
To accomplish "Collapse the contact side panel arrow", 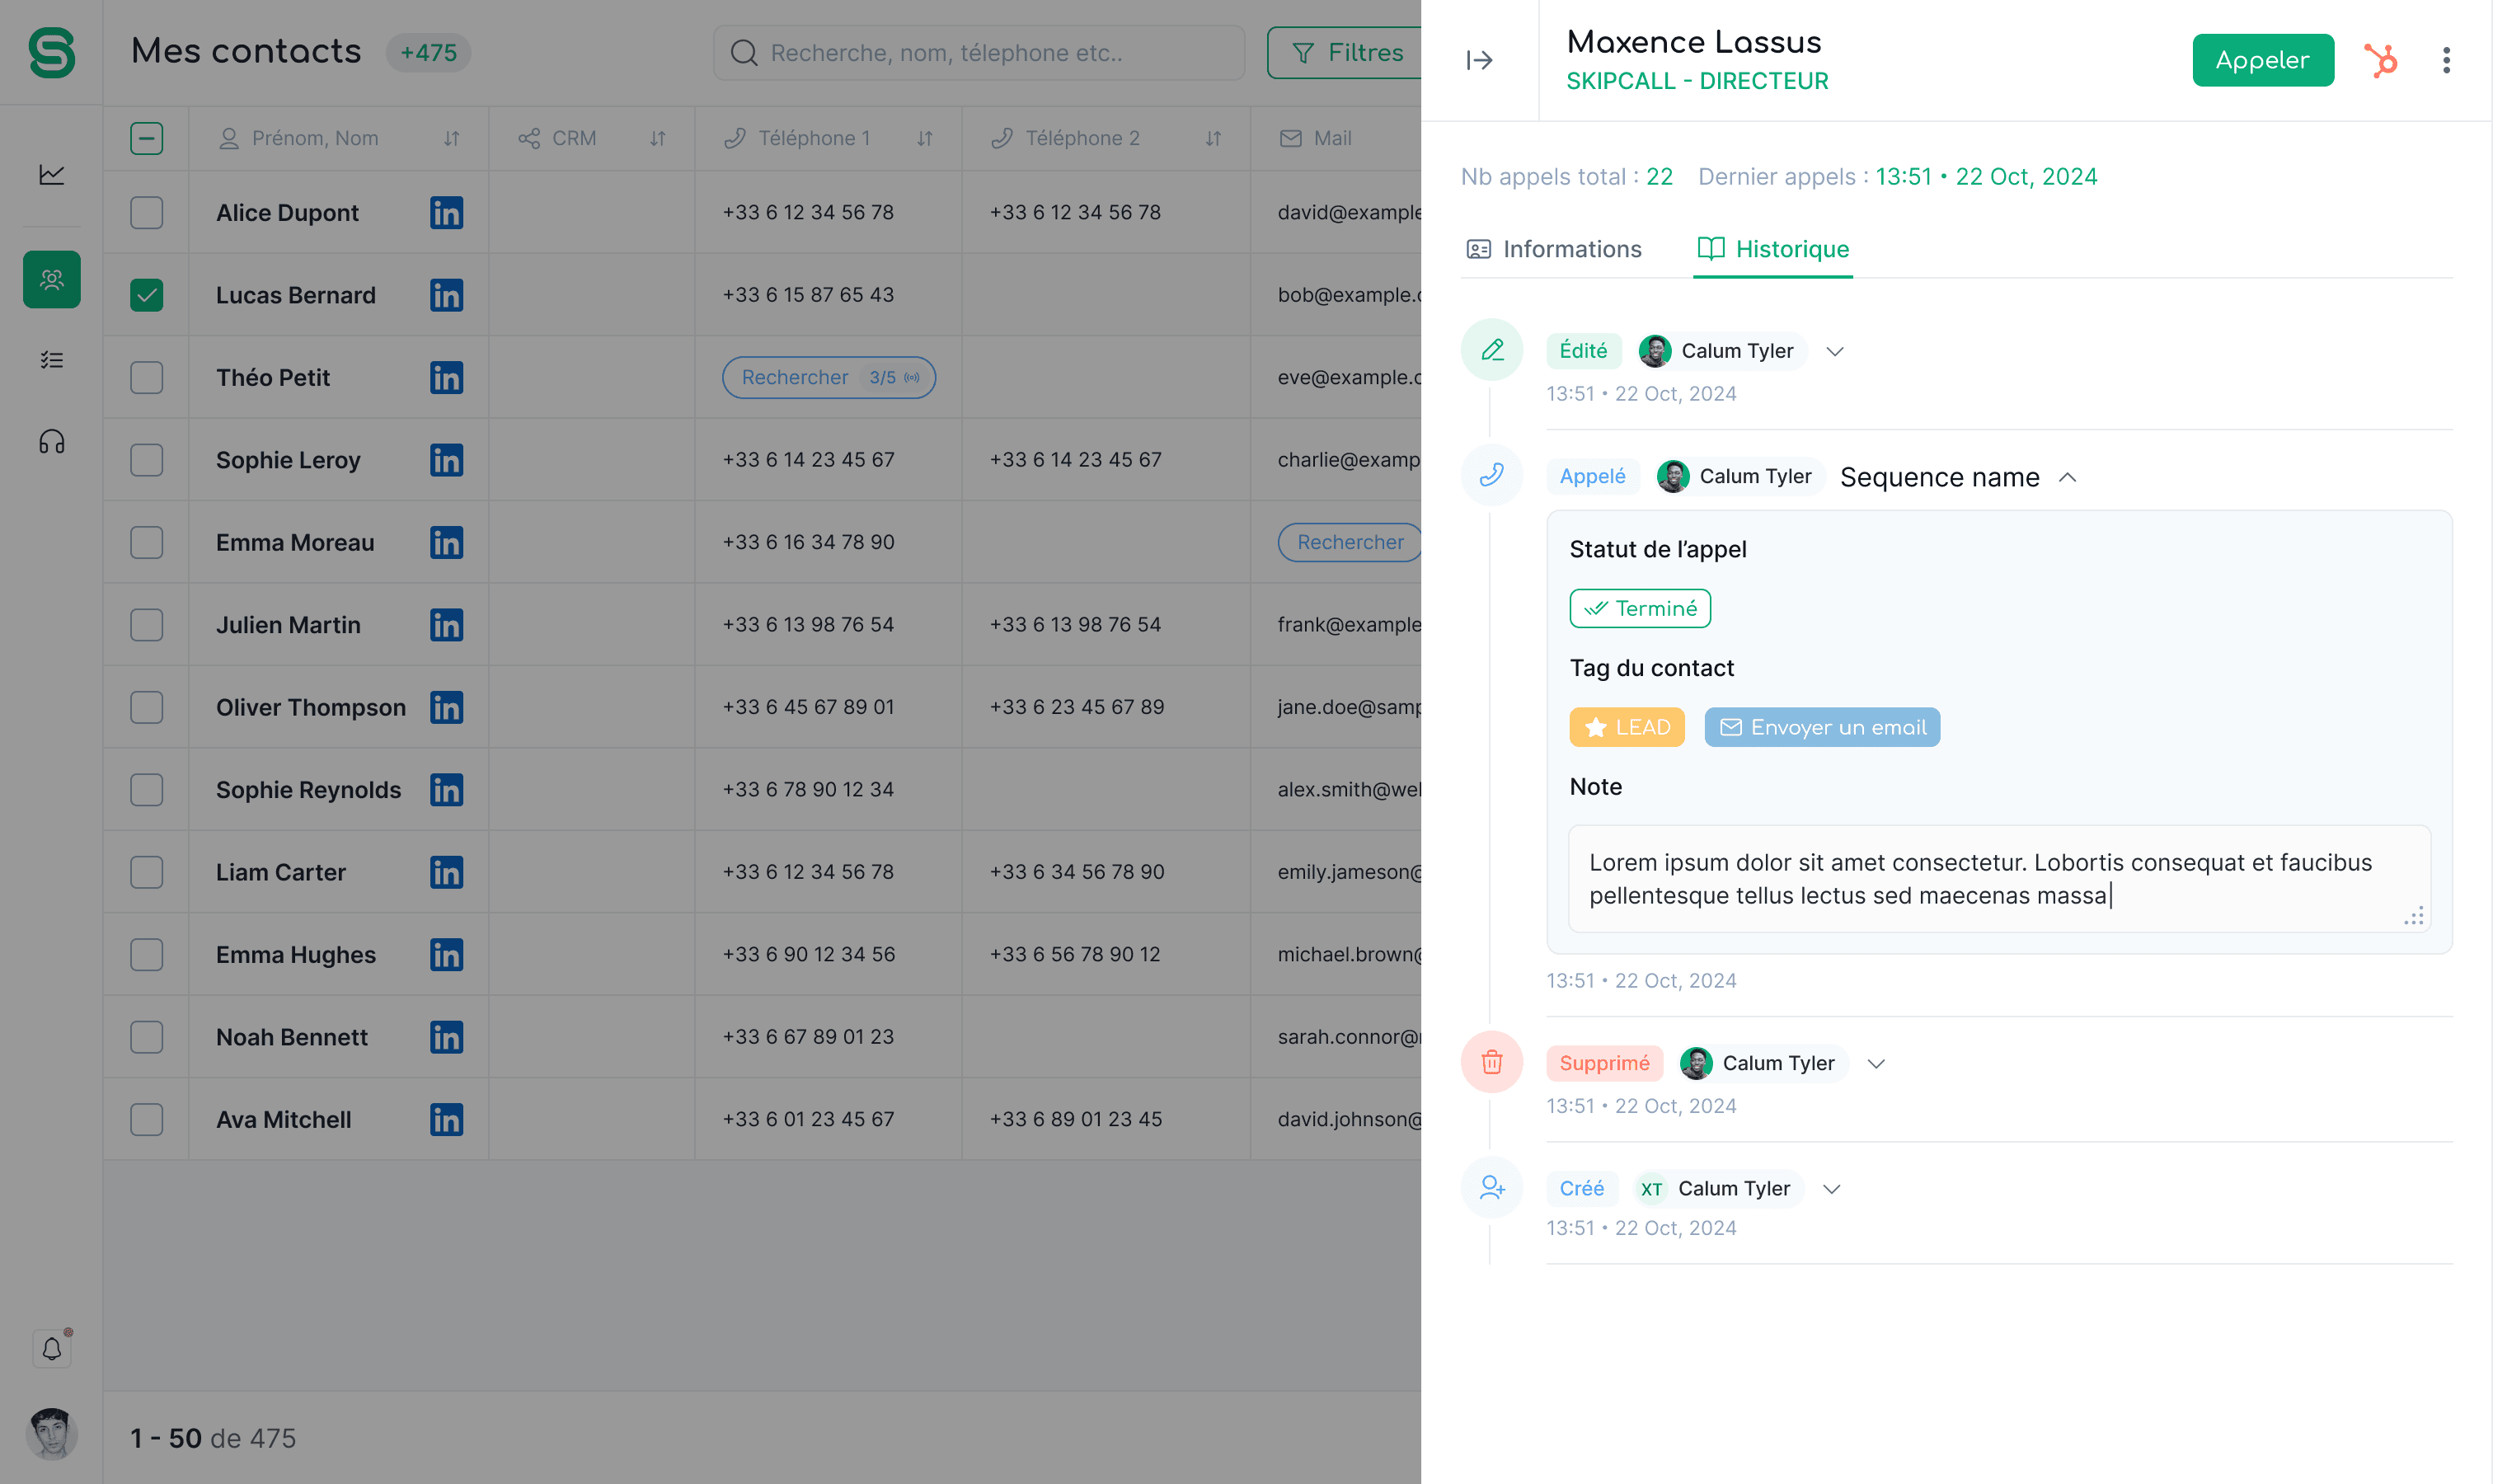I will coord(1479,60).
